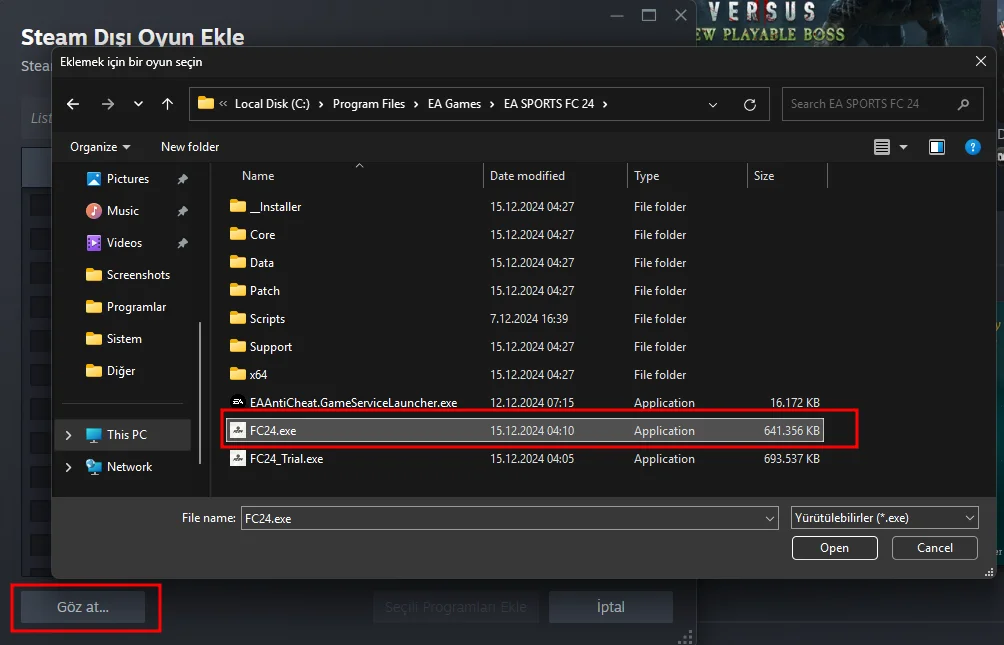
Task: Sort by the Name column header
Action: [258, 176]
